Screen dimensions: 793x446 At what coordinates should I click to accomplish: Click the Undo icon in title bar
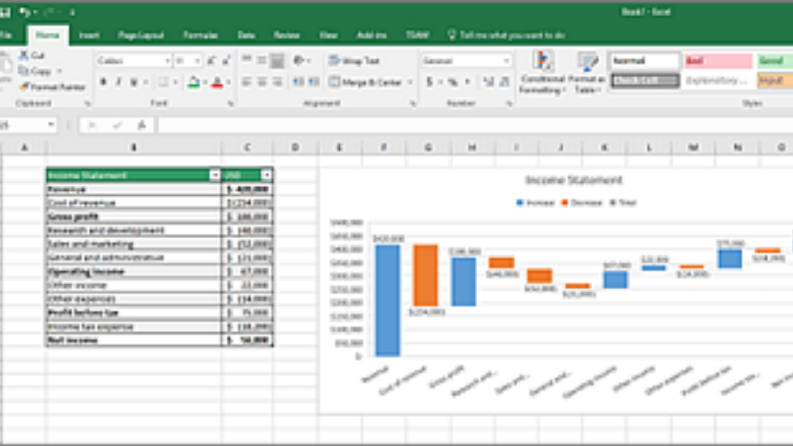click(x=24, y=12)
